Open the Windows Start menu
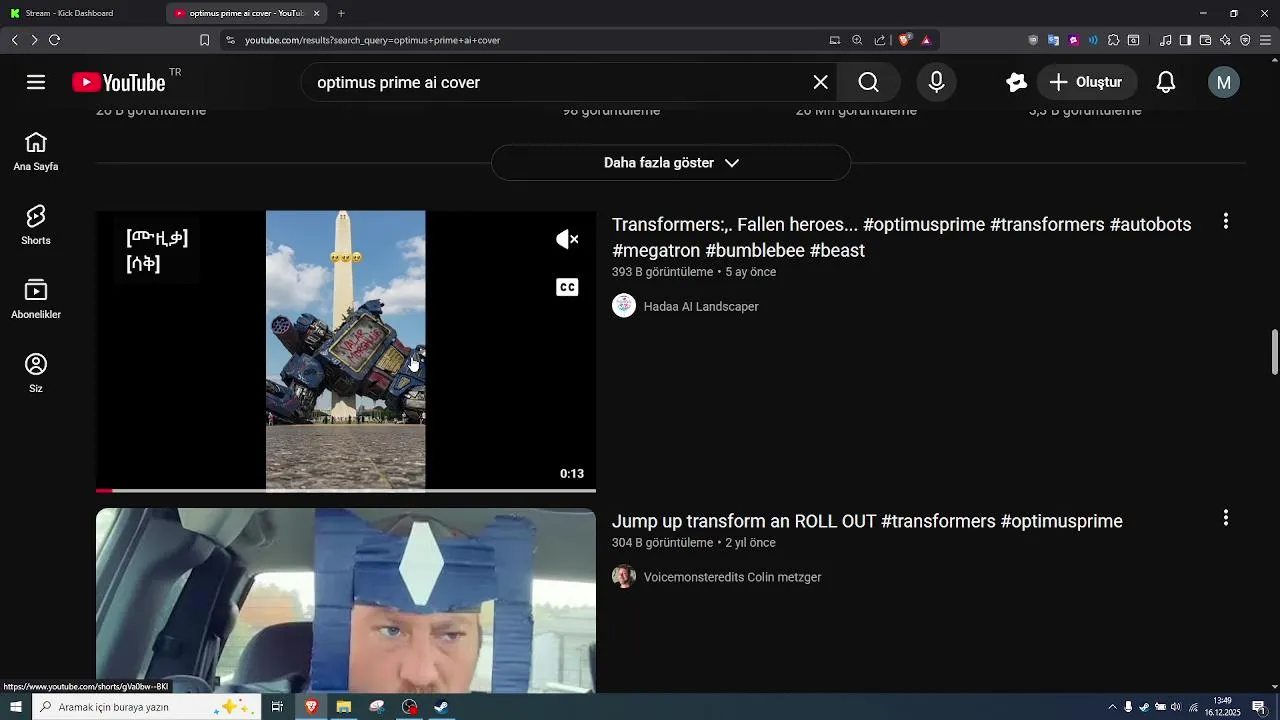 pos(15,707)
